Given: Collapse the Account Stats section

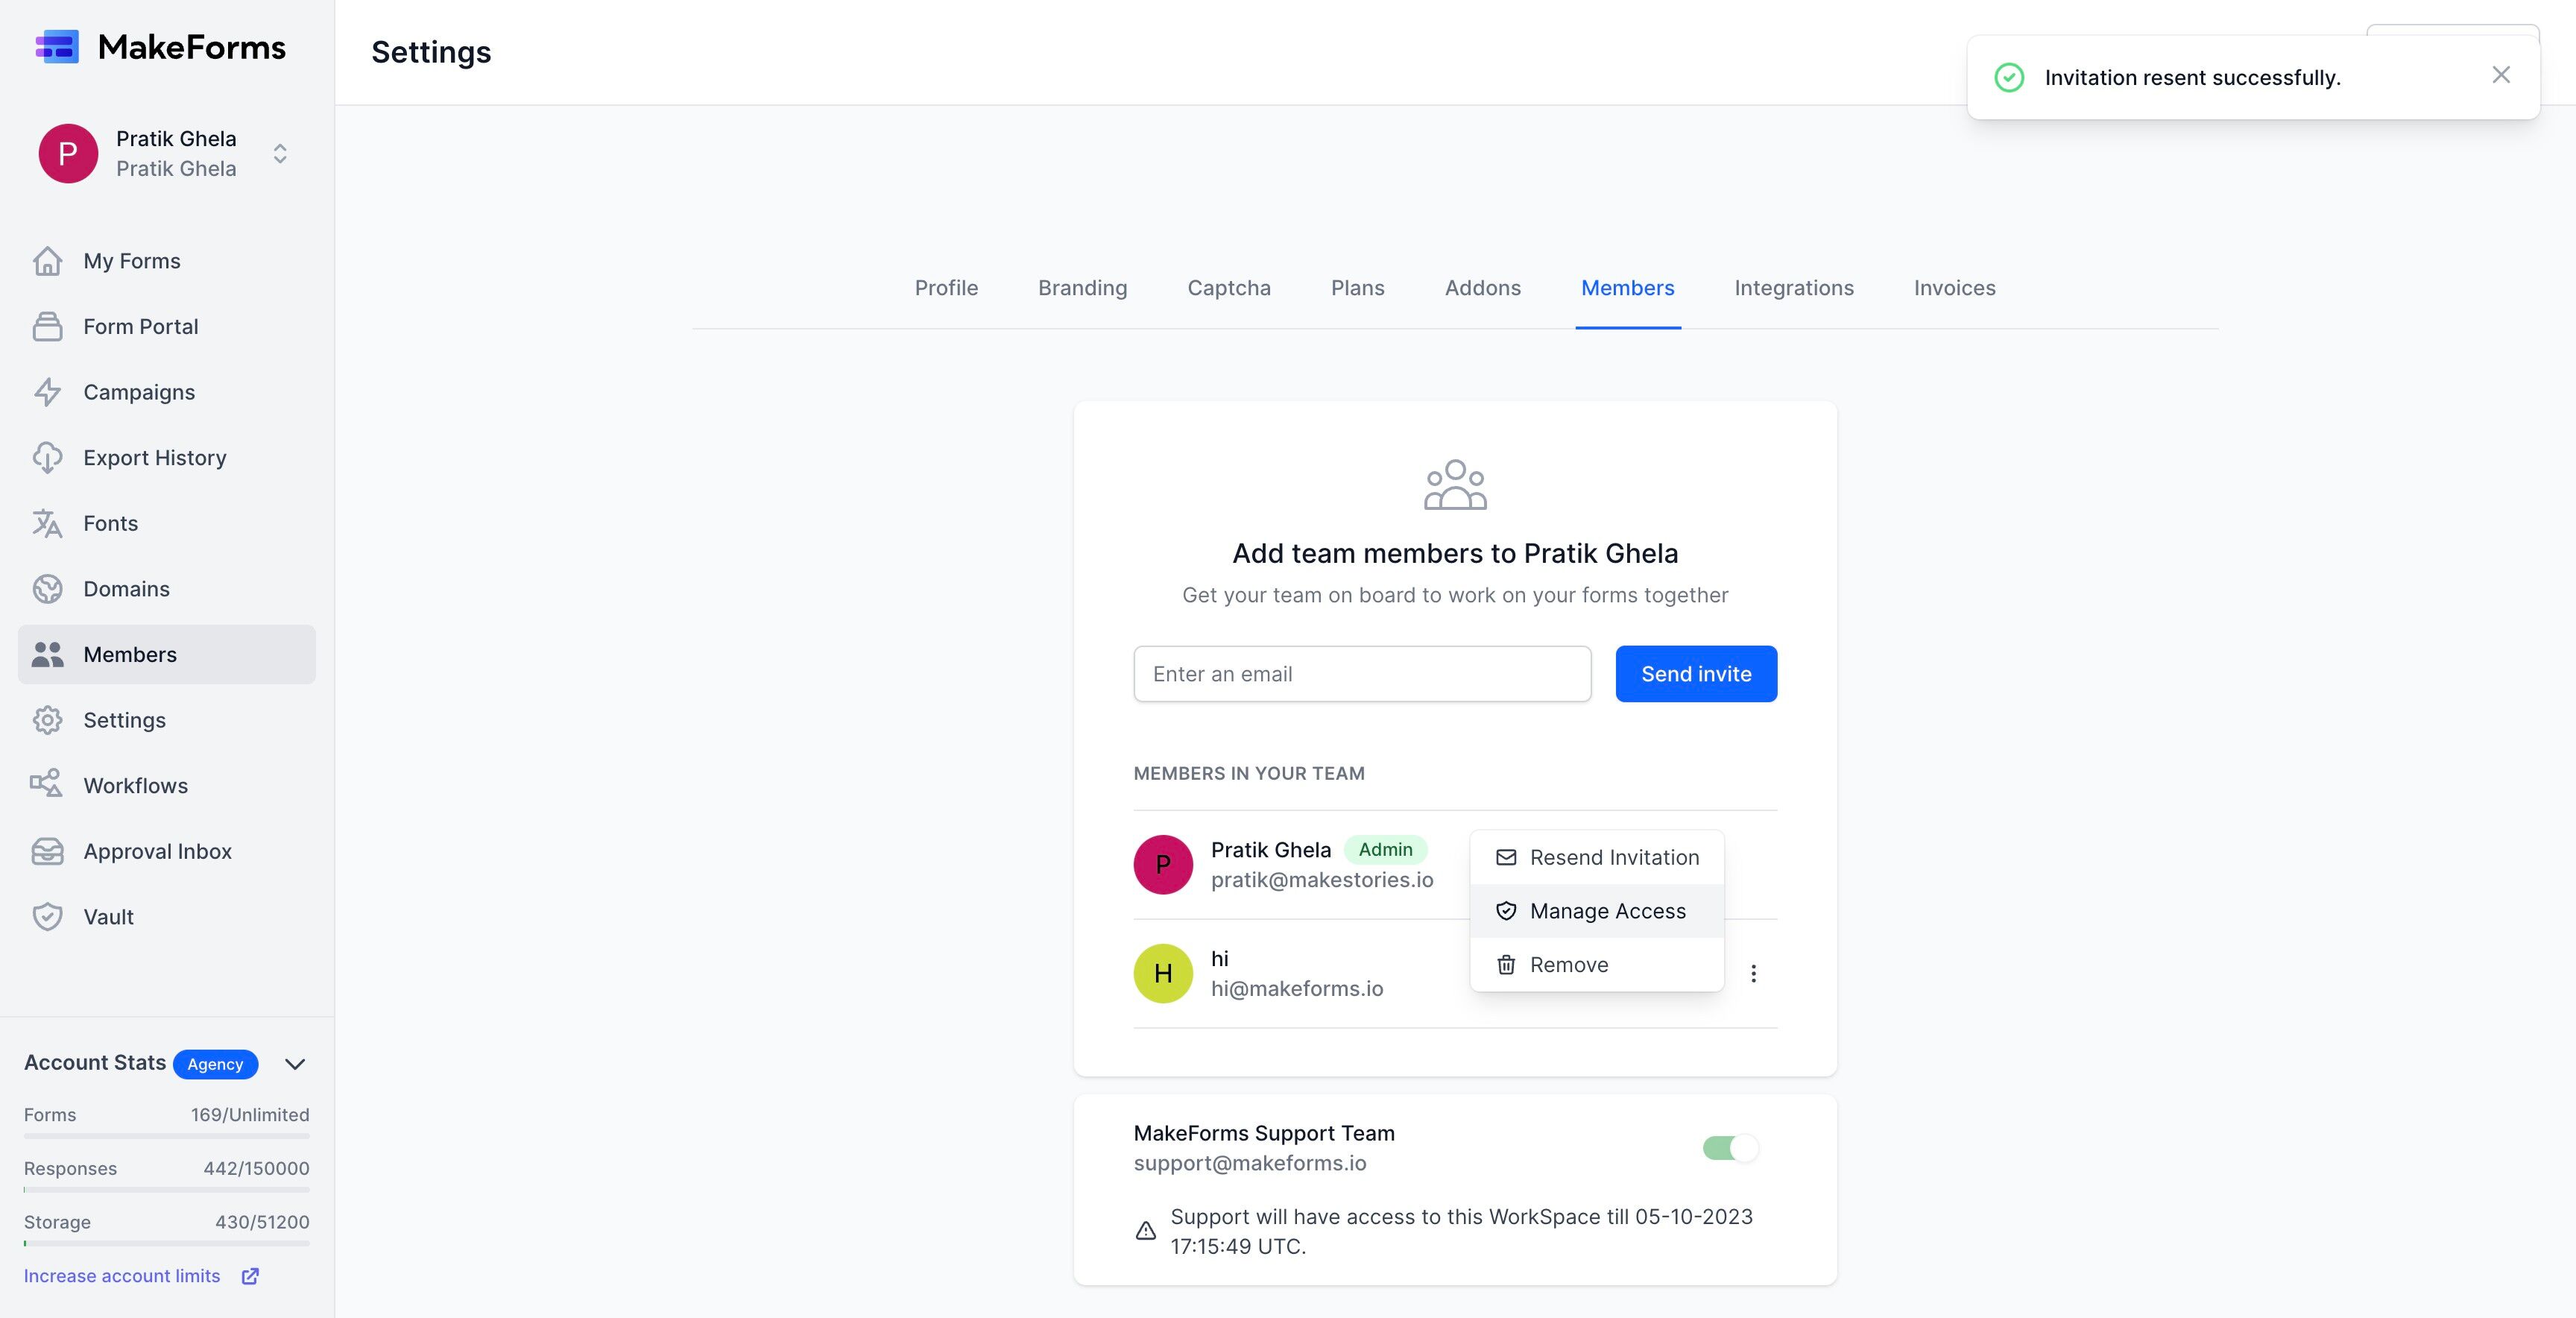Looking at the screenshot, I should 295,1063.
